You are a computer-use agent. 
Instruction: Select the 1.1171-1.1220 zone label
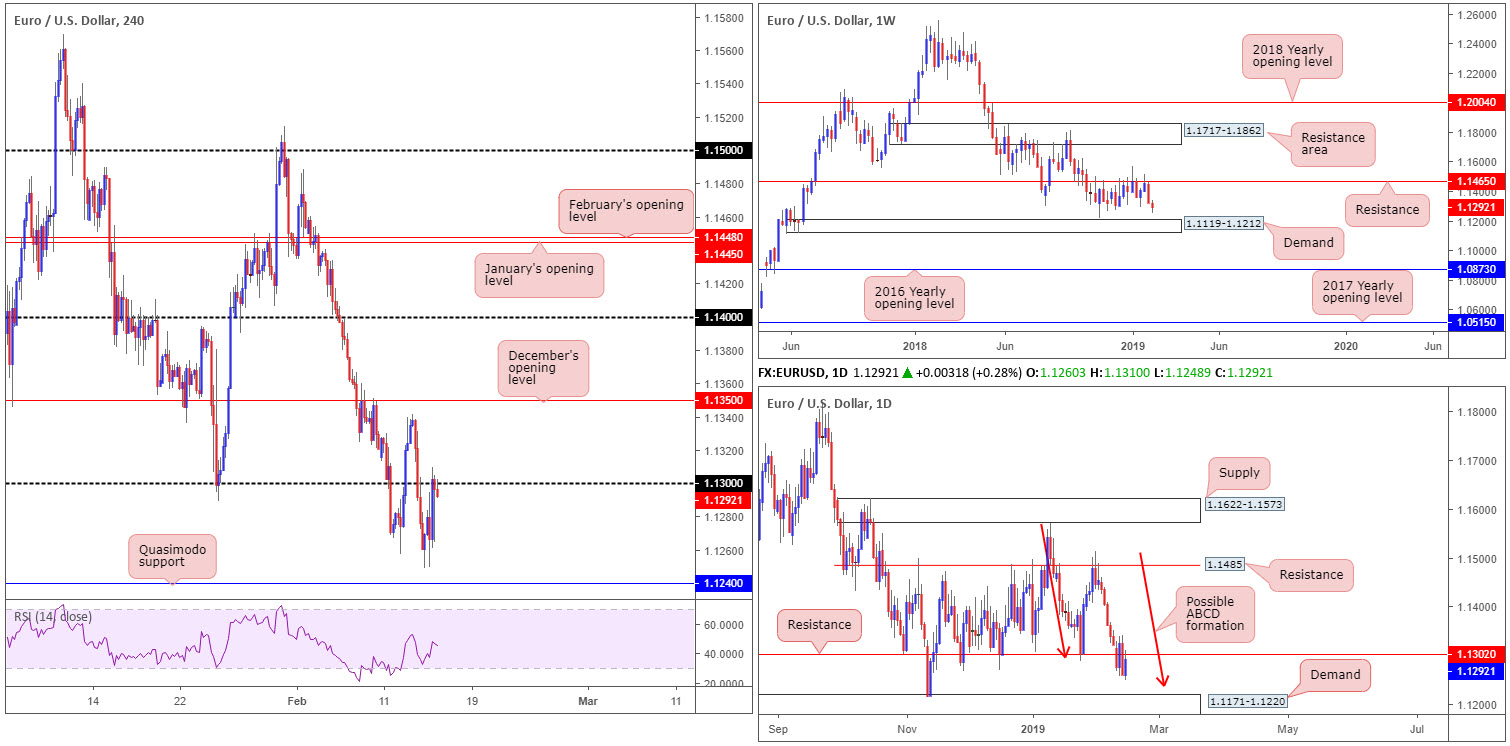(x=1249, y=703)
